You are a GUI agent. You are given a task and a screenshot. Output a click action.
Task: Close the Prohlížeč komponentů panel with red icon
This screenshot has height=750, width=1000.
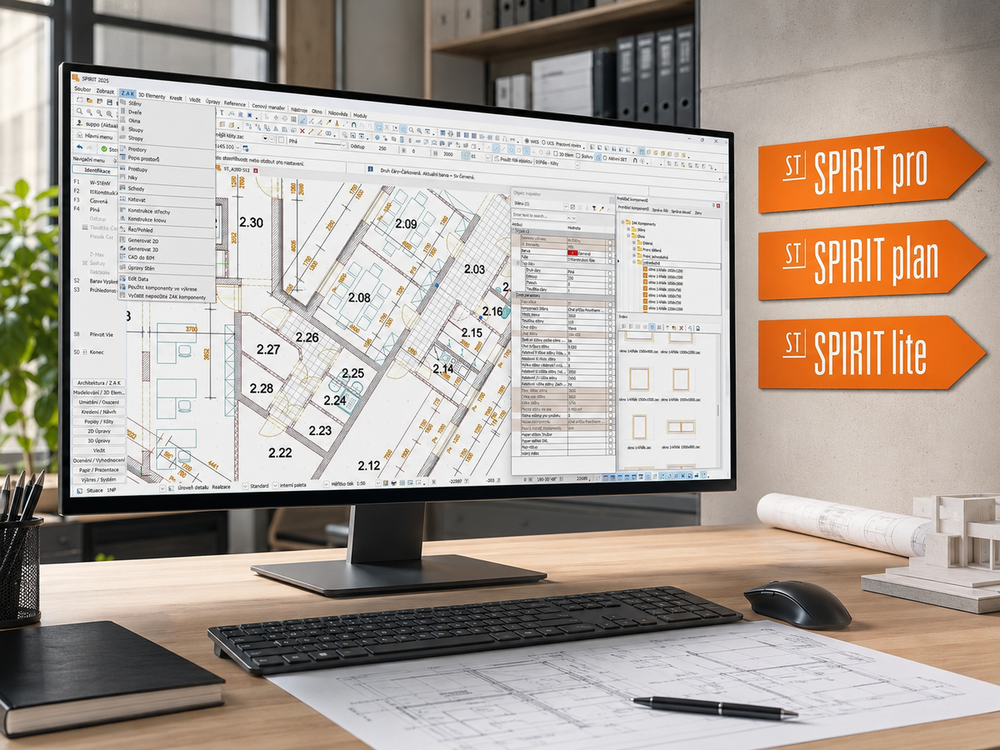(718, 205)
